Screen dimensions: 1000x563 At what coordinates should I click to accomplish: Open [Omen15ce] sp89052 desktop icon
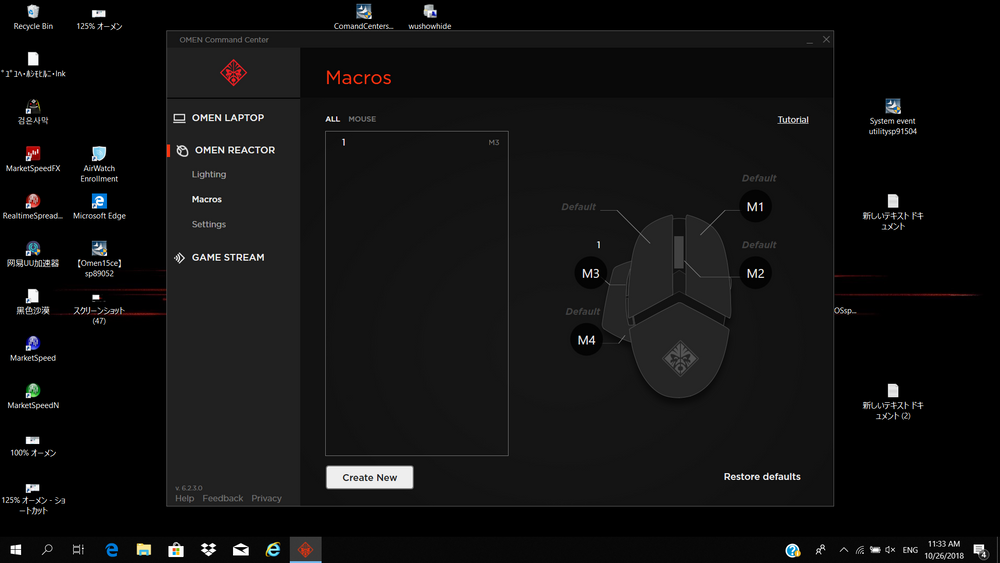[99, 259]
